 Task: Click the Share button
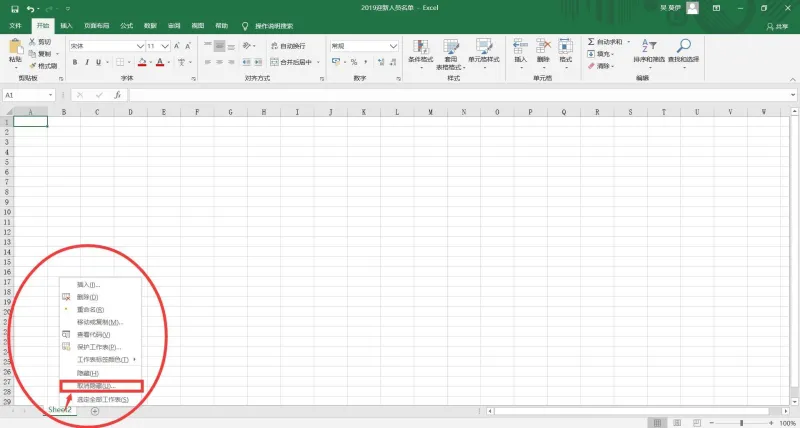point(777,26)
